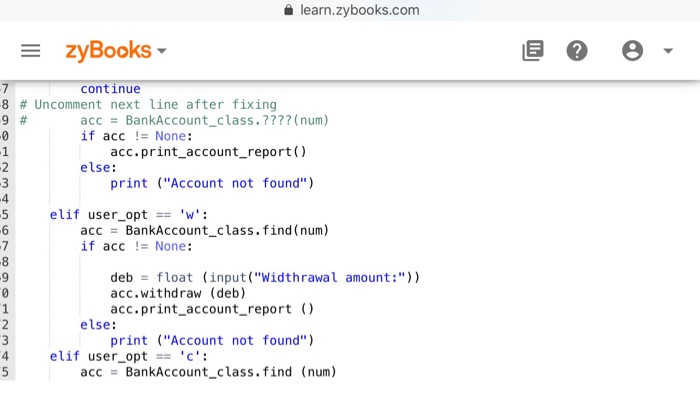Click the first 'else:' line
This screenshot has height=394, width=700.
(x=98, y=167)
